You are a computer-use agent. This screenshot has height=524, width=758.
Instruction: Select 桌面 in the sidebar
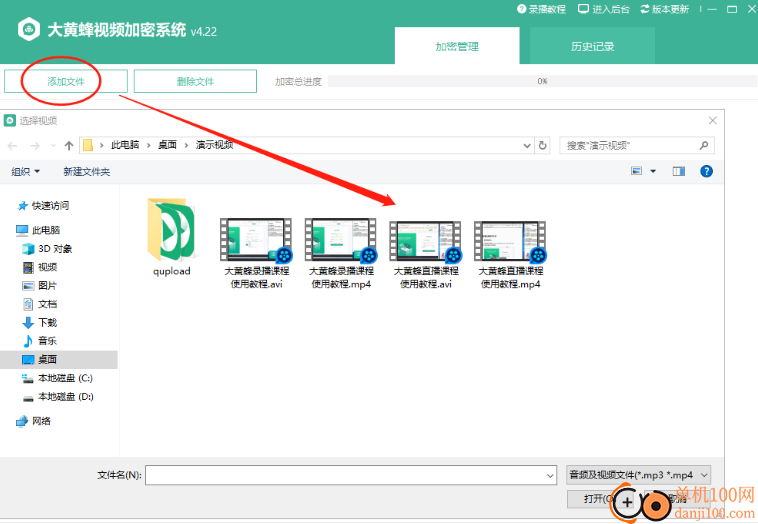pos(58,359)
